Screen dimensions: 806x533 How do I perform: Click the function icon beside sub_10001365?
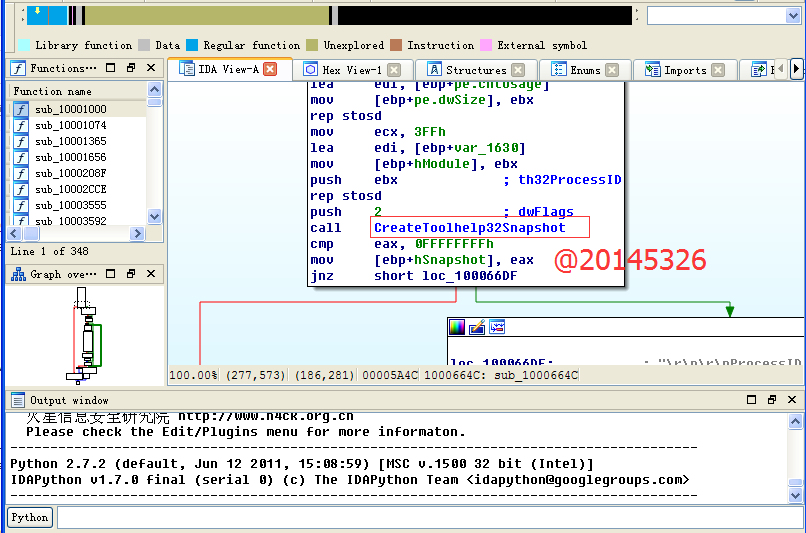(20, 141)
